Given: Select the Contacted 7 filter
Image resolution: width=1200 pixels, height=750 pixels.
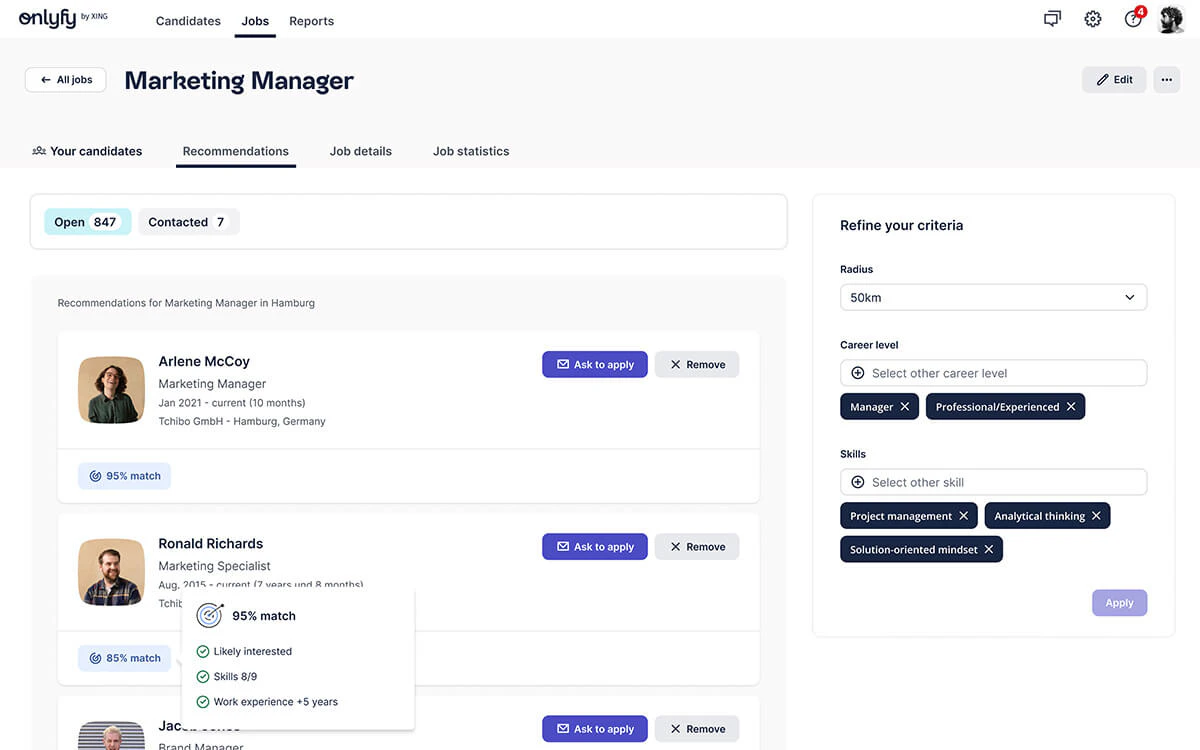Looking at the screenshot, I should 188,222.
